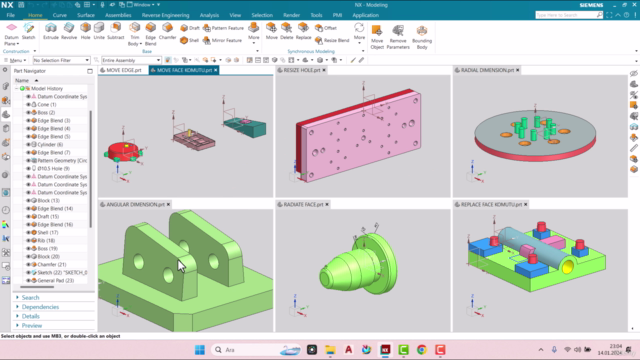
Task: Switch to the Curve ribbon tab
Action: pos(60,15)
